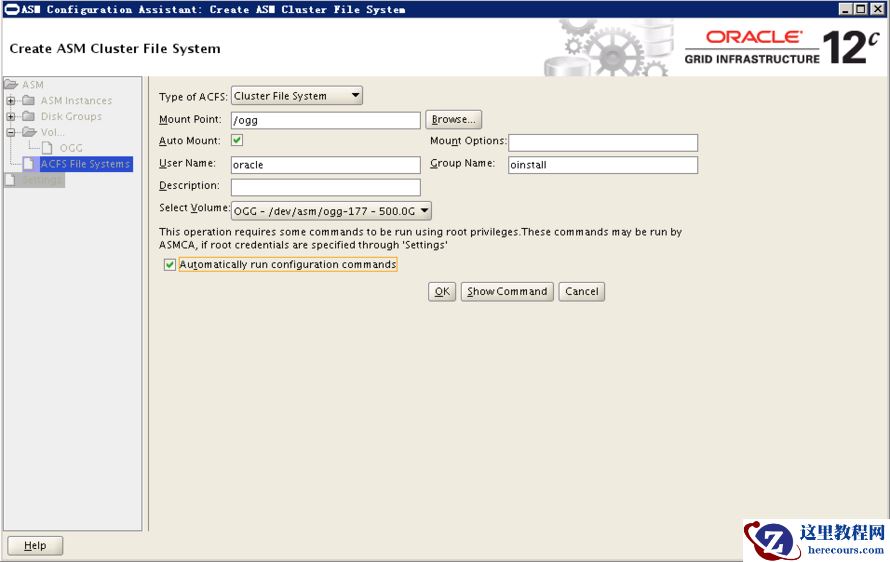Screen dimensions: 890x562
Task: Expand the Disk Groups tree node
Action: pos(11,117)
